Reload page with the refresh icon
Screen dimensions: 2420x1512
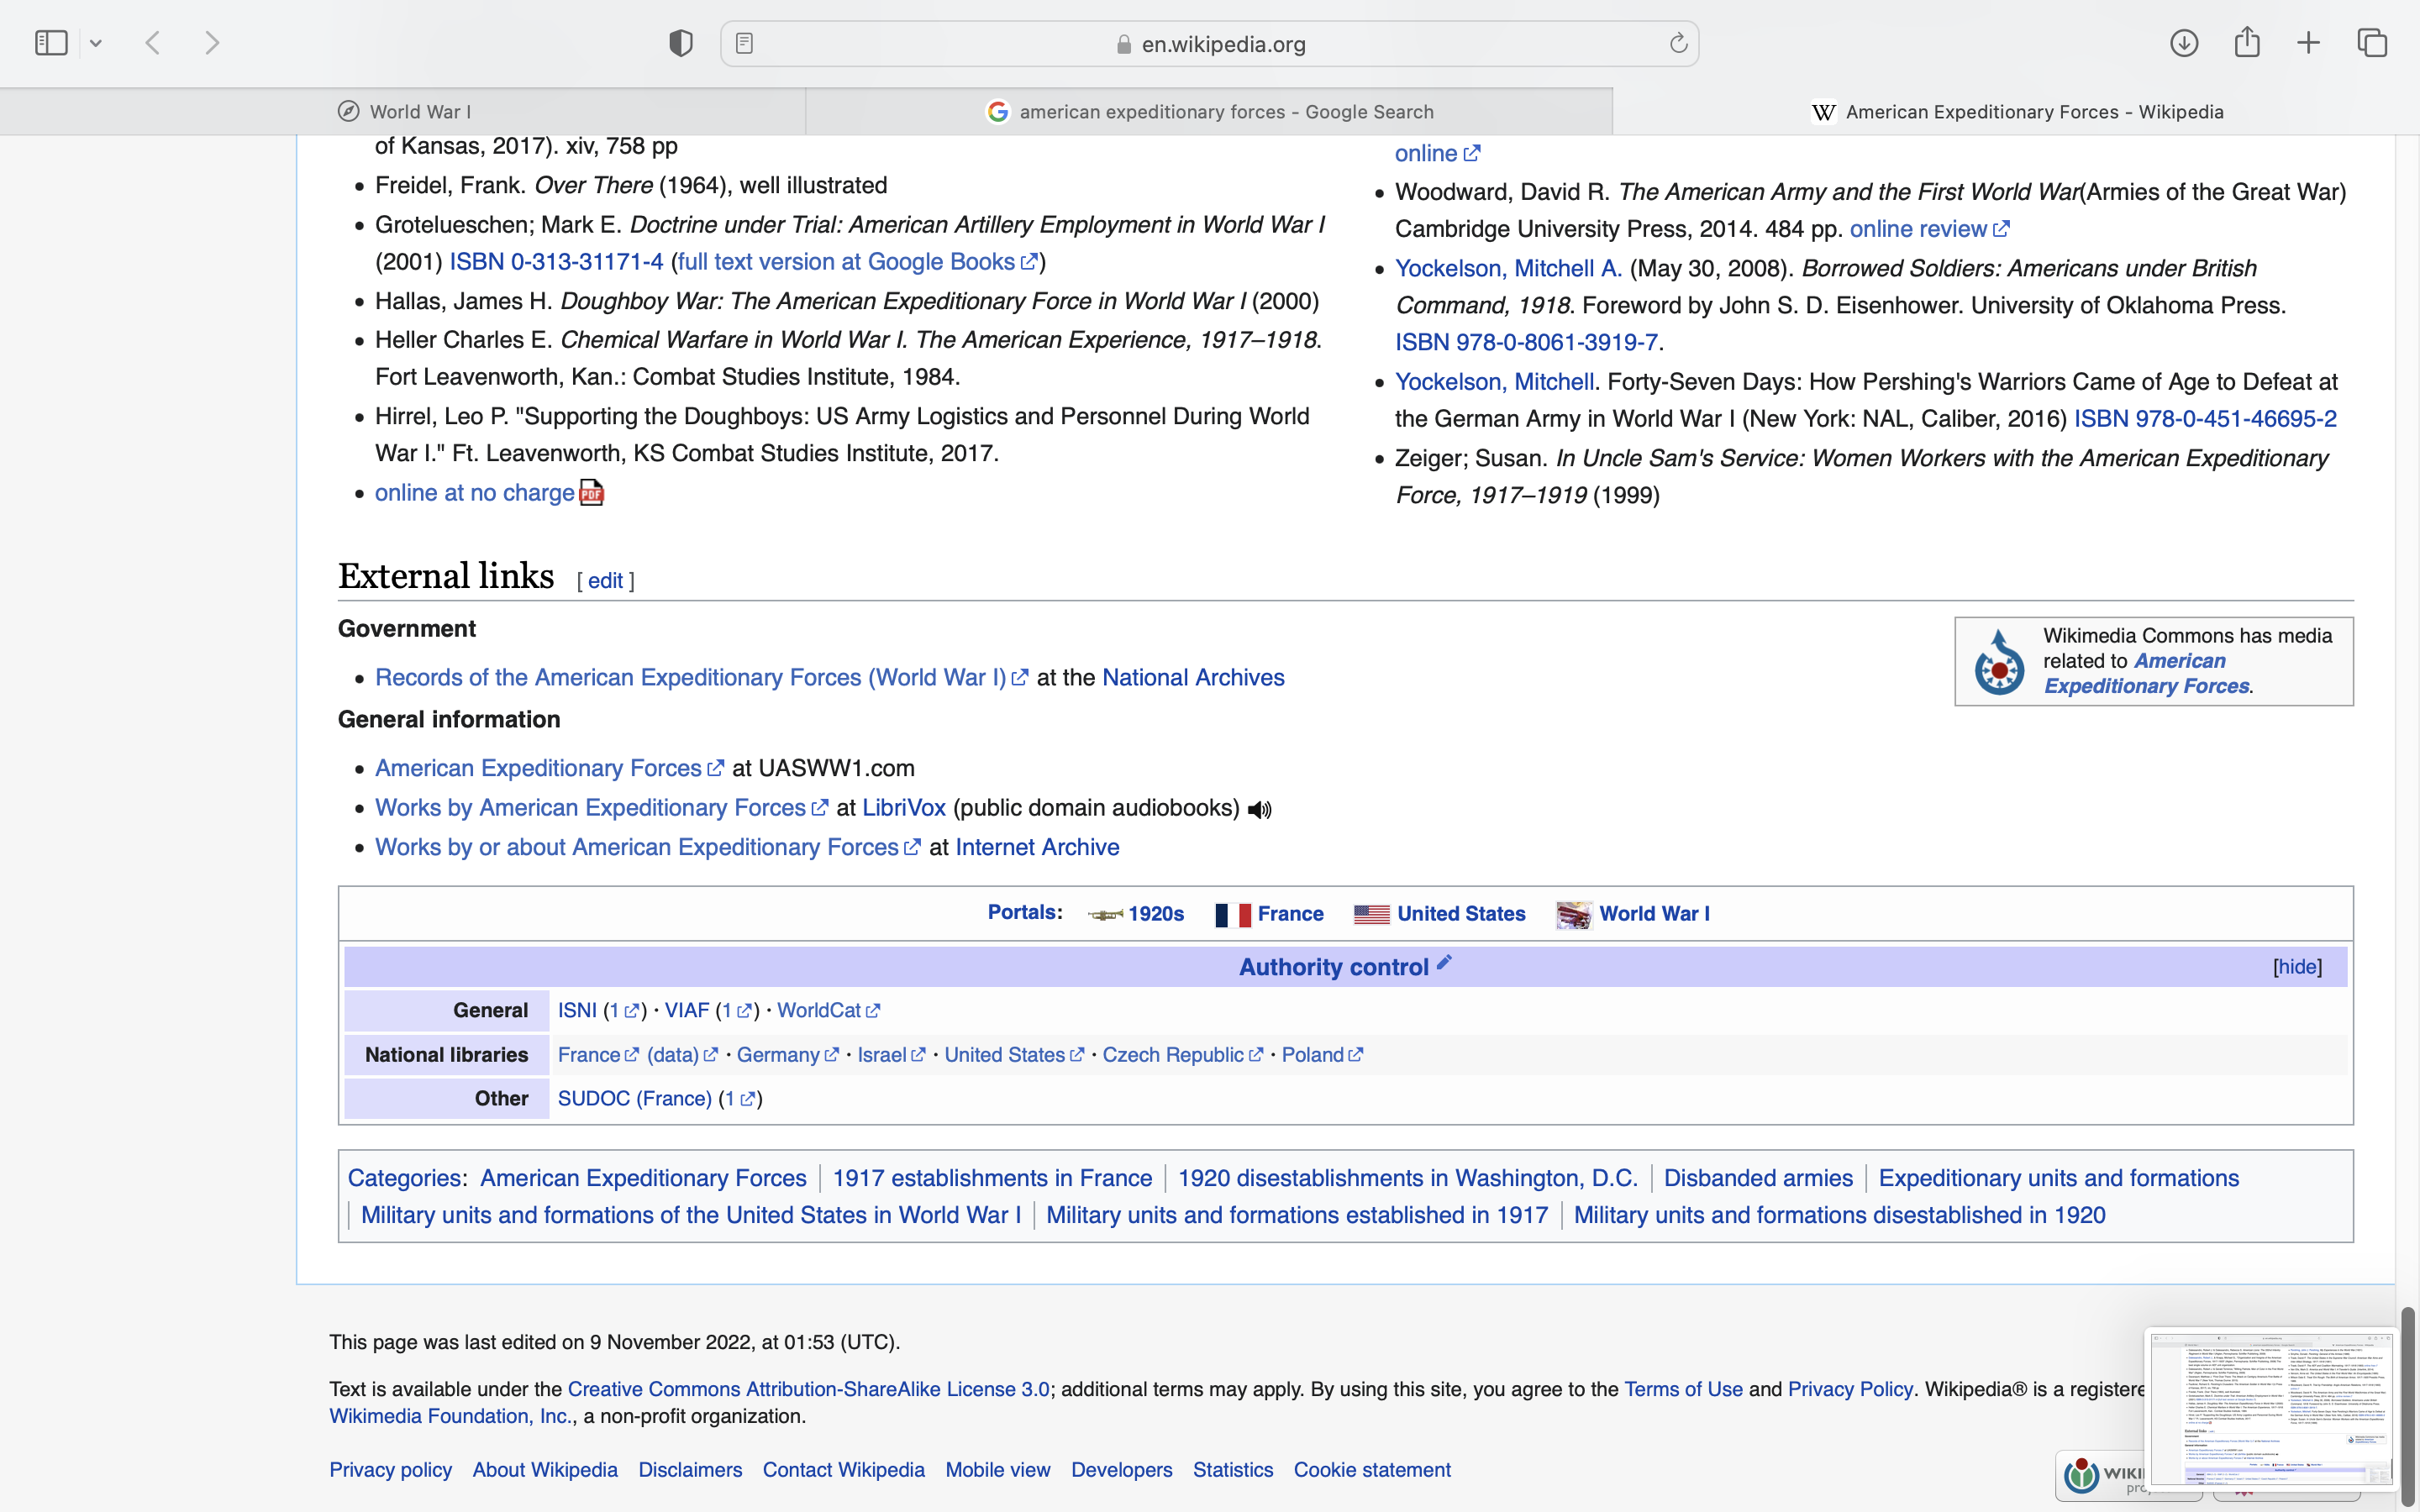click(1678, 43)
